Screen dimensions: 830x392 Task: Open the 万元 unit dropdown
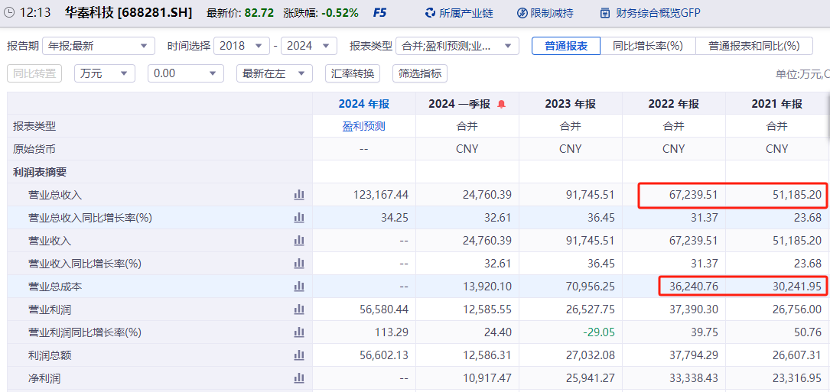(x=105, y=74)
